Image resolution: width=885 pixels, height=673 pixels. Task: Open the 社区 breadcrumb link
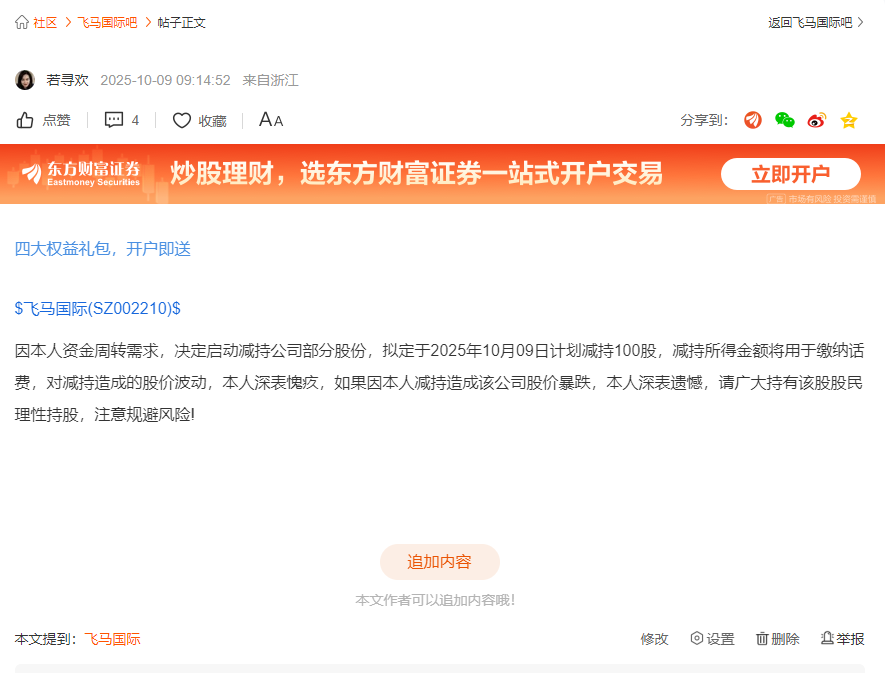[45, 23]
